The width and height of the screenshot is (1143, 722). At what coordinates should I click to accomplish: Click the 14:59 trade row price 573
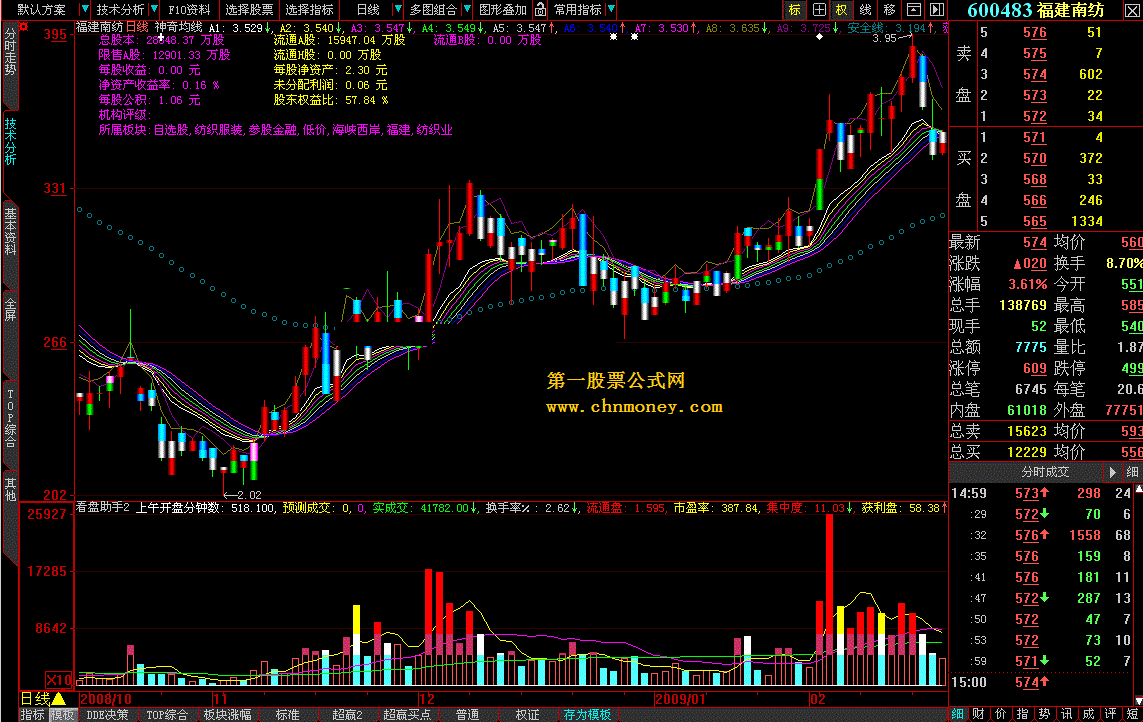pyautogui.click(x=1027, y=493)
